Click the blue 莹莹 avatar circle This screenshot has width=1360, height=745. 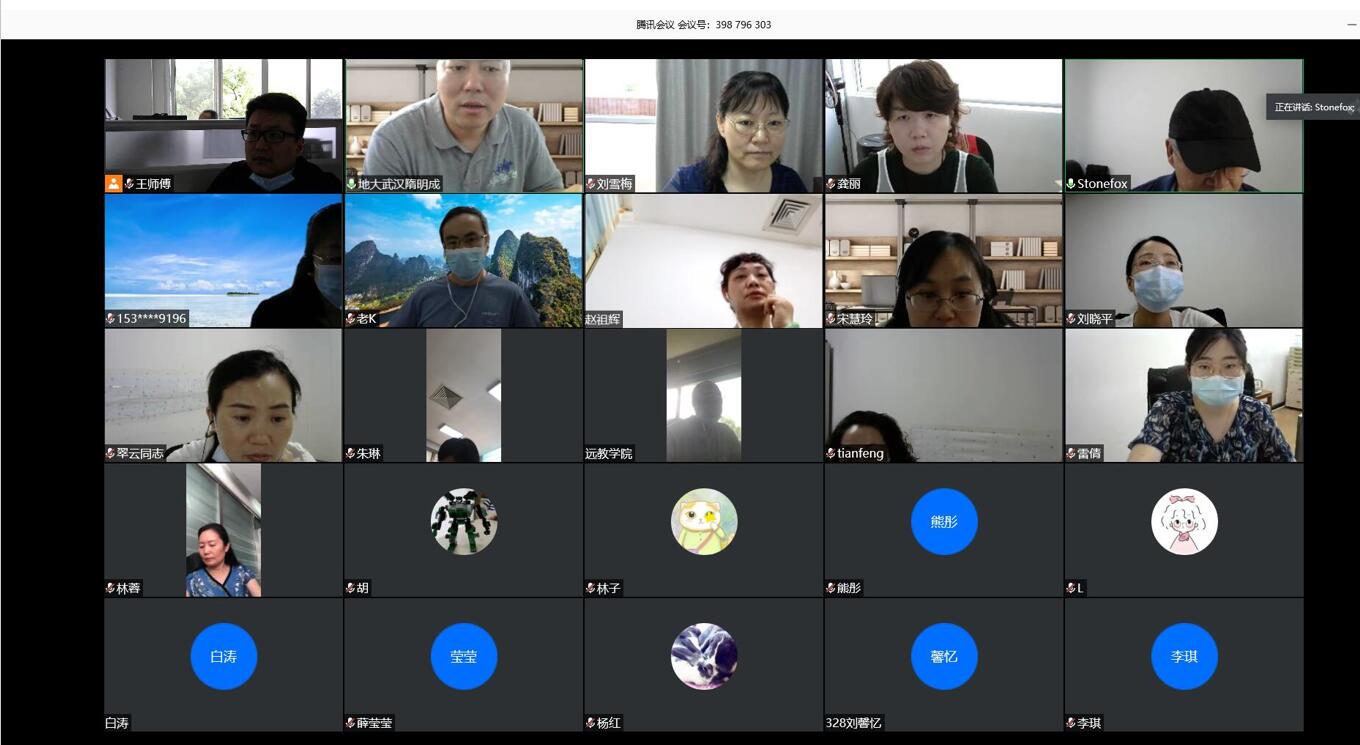pos(464,656)
